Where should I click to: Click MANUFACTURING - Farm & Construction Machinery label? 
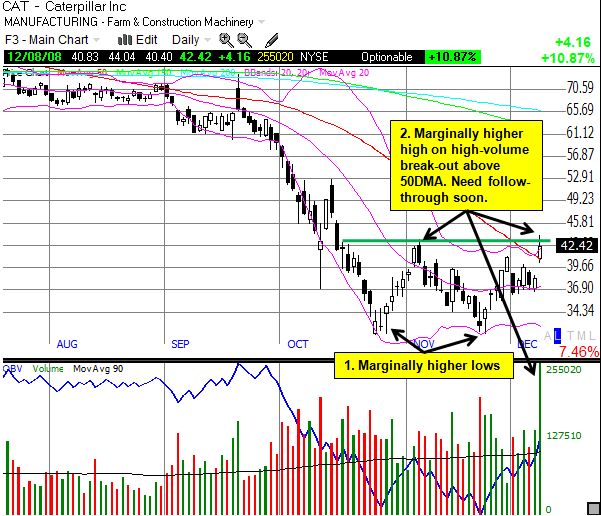coord(128,22)
